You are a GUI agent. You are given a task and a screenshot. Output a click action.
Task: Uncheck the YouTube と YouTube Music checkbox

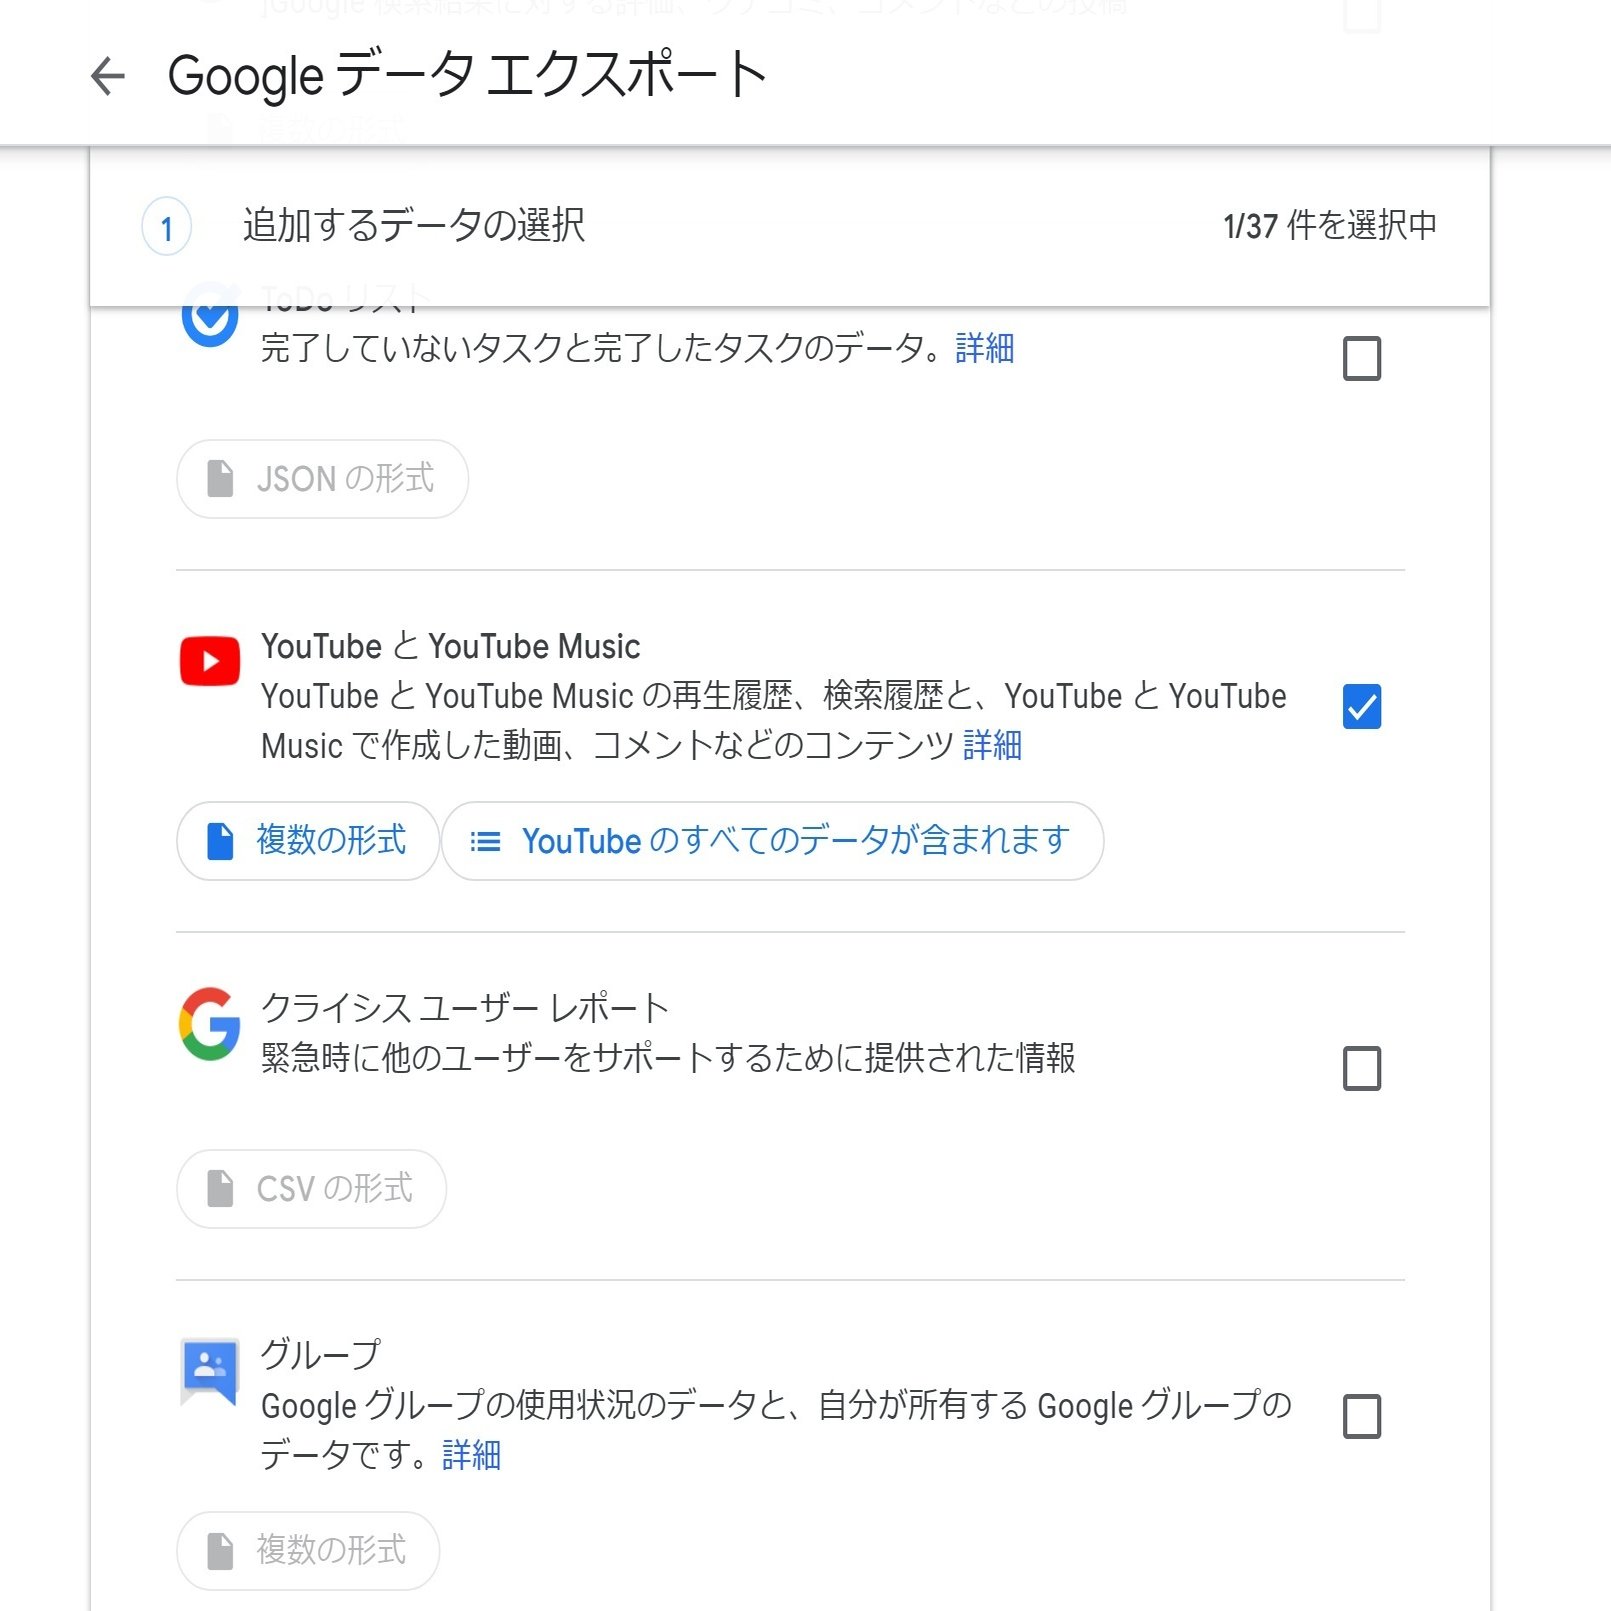pos(1361,707)
